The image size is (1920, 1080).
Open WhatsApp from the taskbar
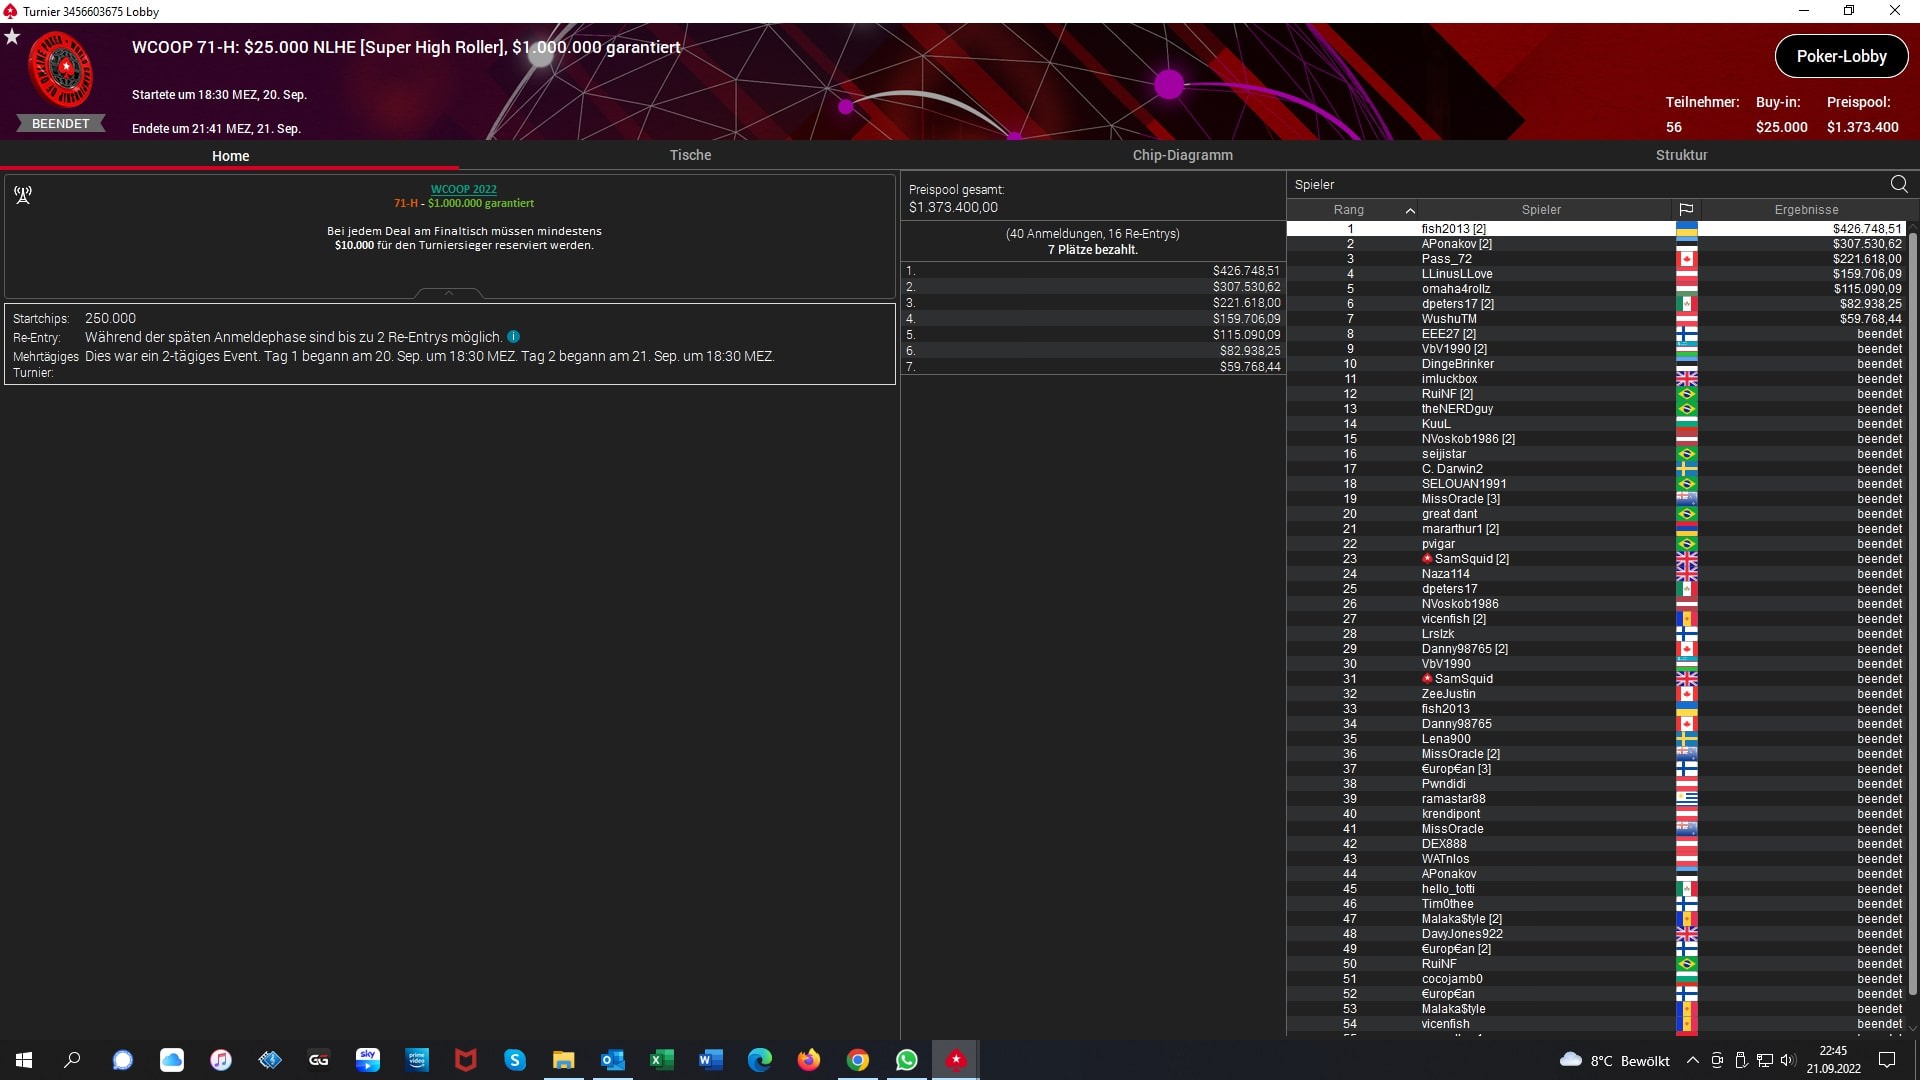907,1060
